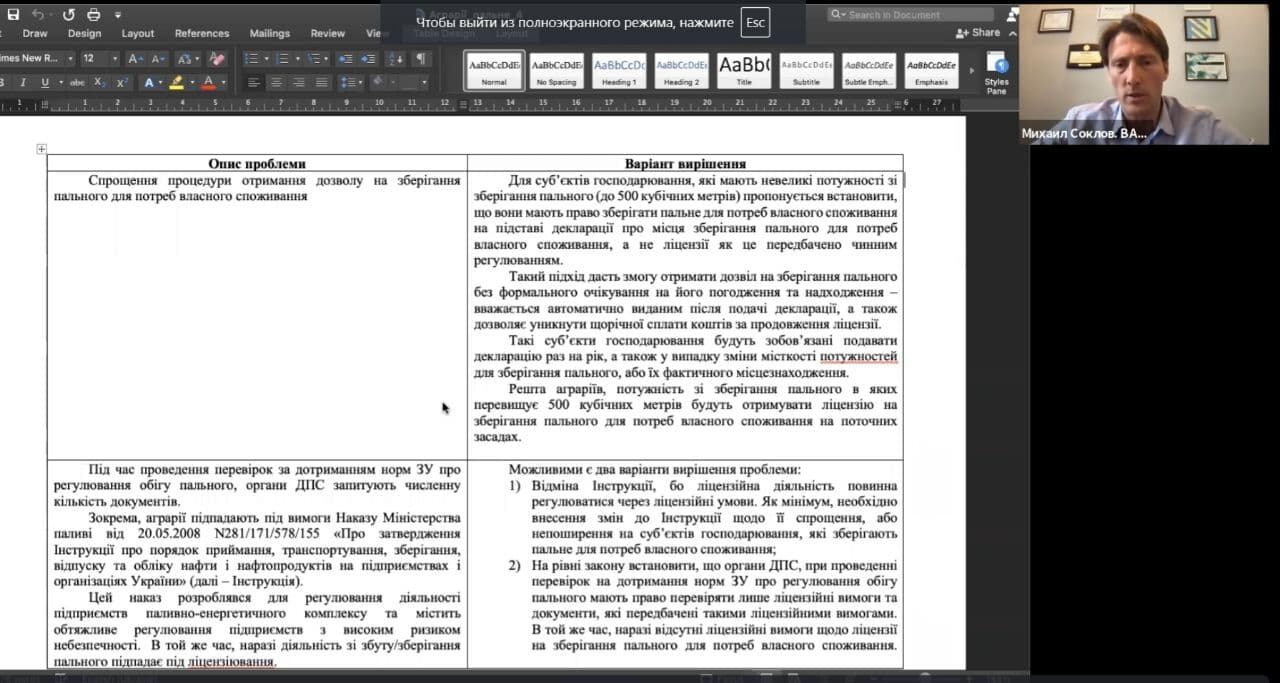Open the Customize Quick Access Toolbar arrow
Viewport: 1280px width, 683px height.
pos(117,15)
